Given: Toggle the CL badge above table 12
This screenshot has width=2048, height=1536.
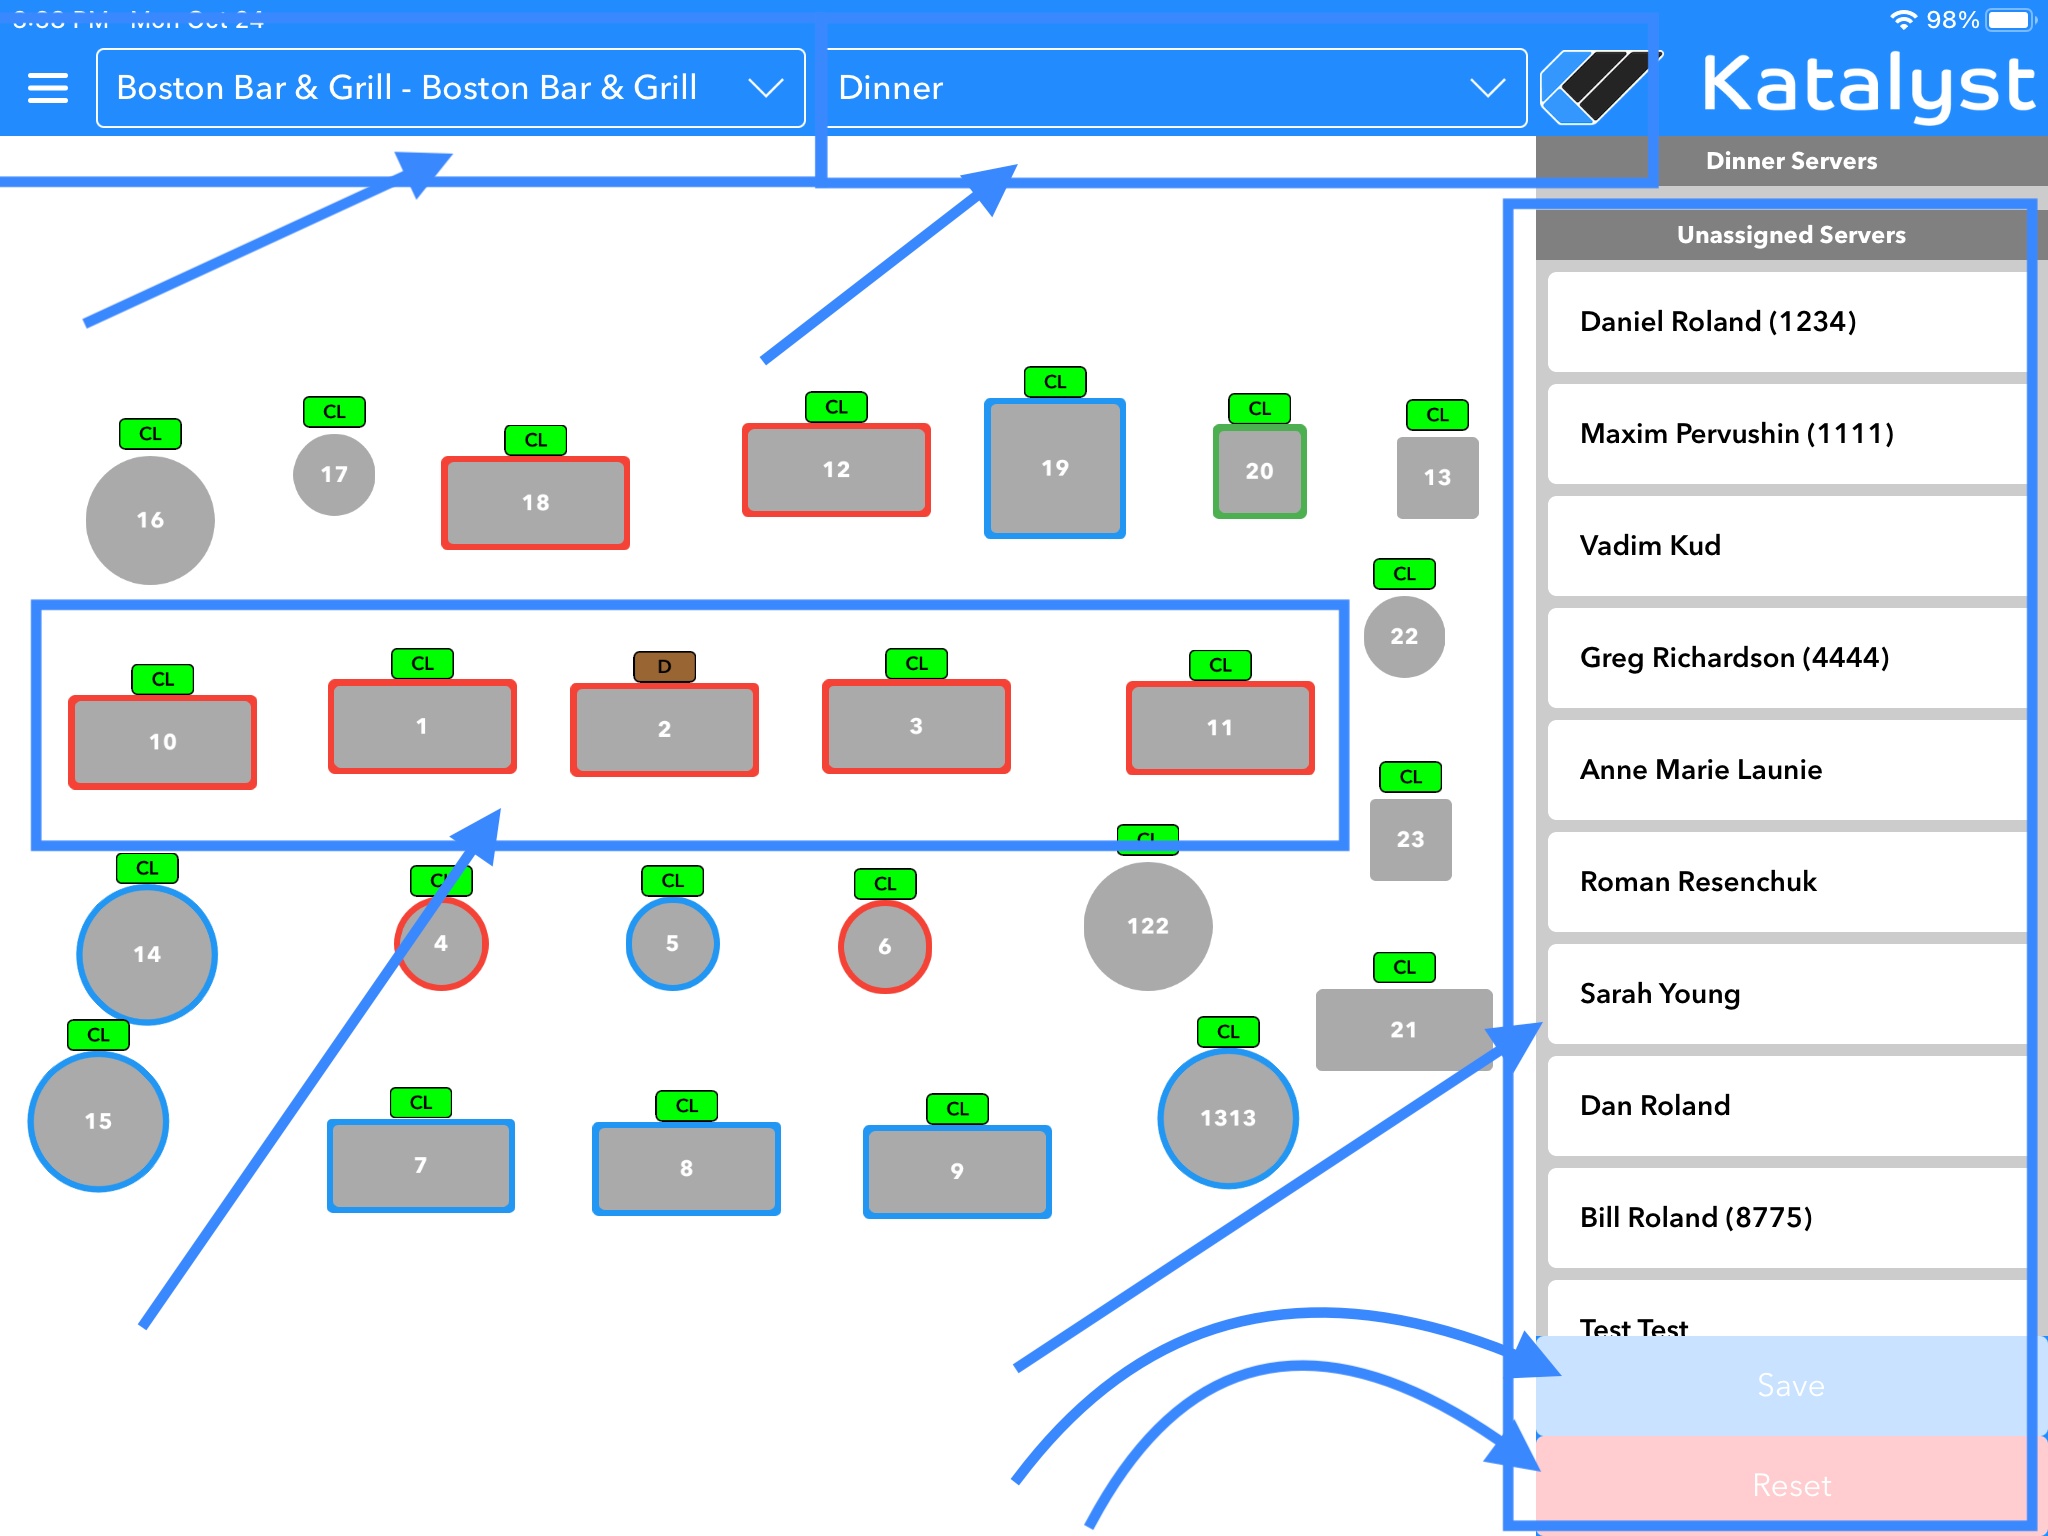Looking at the screenshot, I should pyautogui.click(x=836, y=407).
